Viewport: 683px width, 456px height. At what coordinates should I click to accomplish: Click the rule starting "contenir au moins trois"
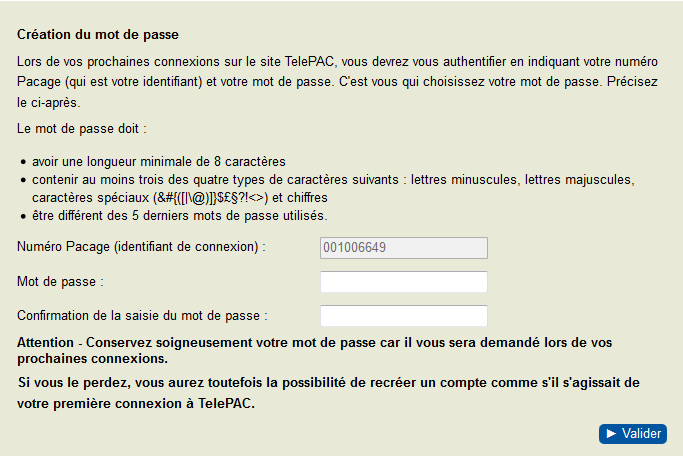[330, 179]
